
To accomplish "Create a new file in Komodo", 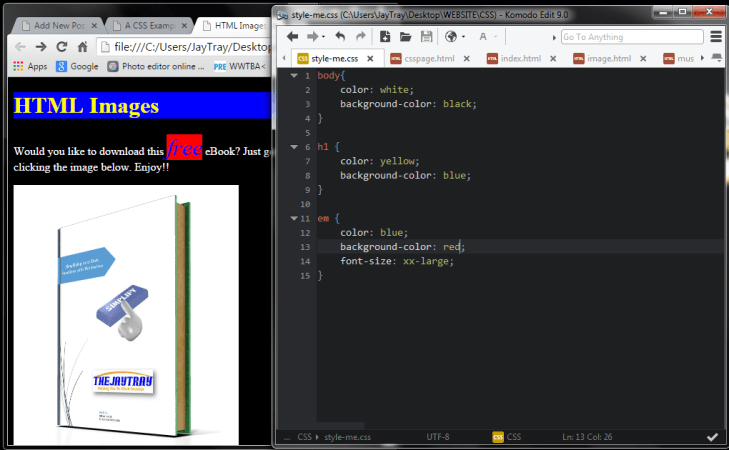I will pos(384,36).
